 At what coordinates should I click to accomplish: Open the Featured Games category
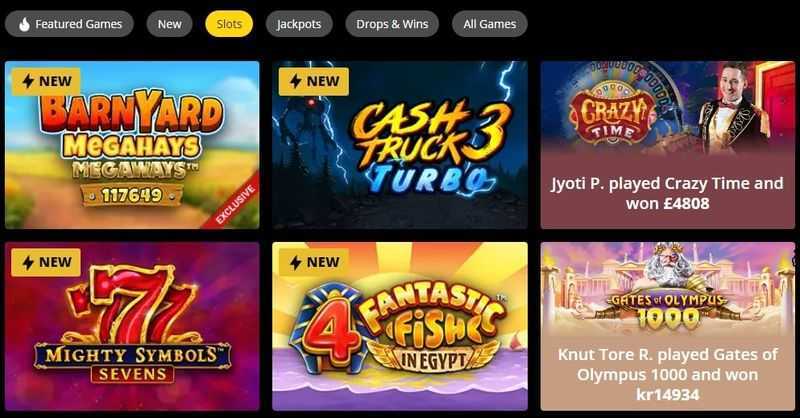[70, 24]
